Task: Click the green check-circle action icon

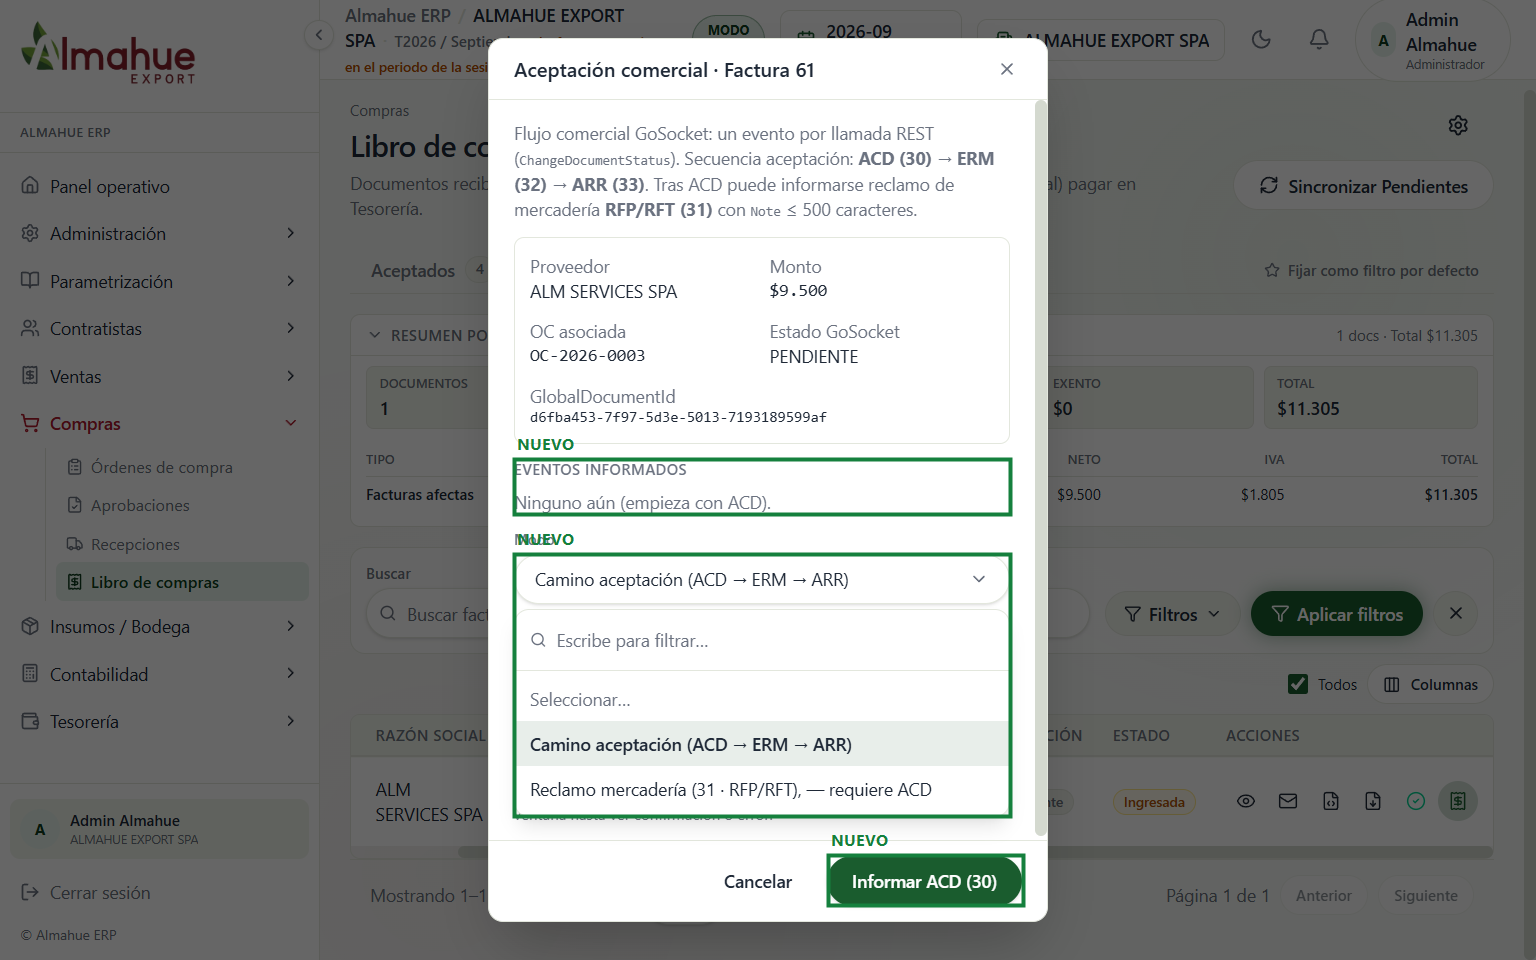Action: tap(1416, 801)
